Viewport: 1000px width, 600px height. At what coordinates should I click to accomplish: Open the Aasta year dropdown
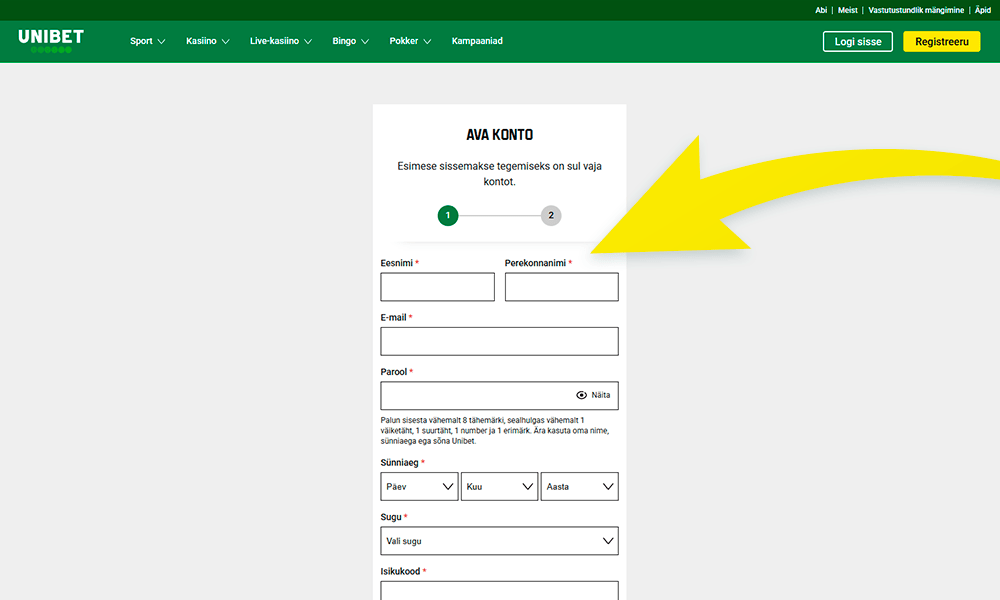(x=579, y=486)
